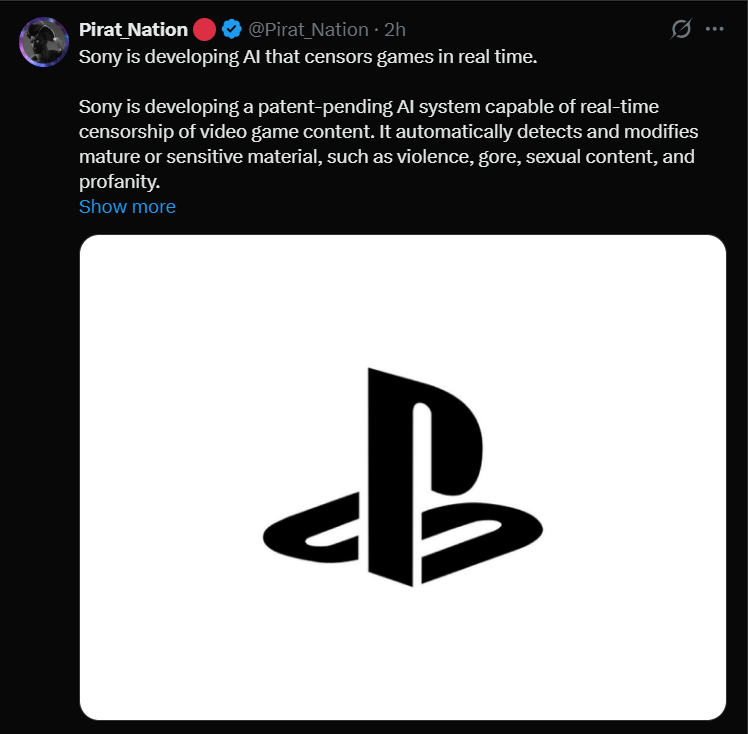The height and width of the screenshot is (734, 748).
Task: Click "censorship of video game content" text
Action: pyautogui.click(x=213, y=132)
